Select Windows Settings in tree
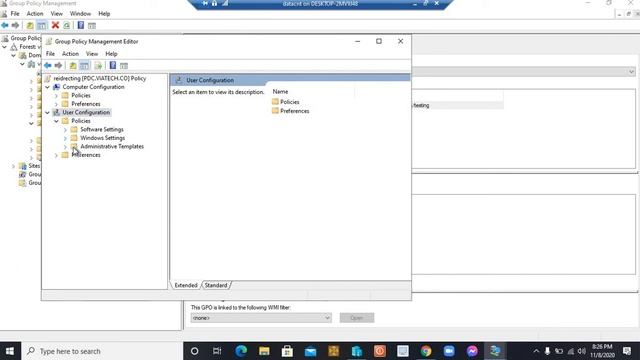The height and width of the screenshot is (360, 640). [x=102, y=138]
